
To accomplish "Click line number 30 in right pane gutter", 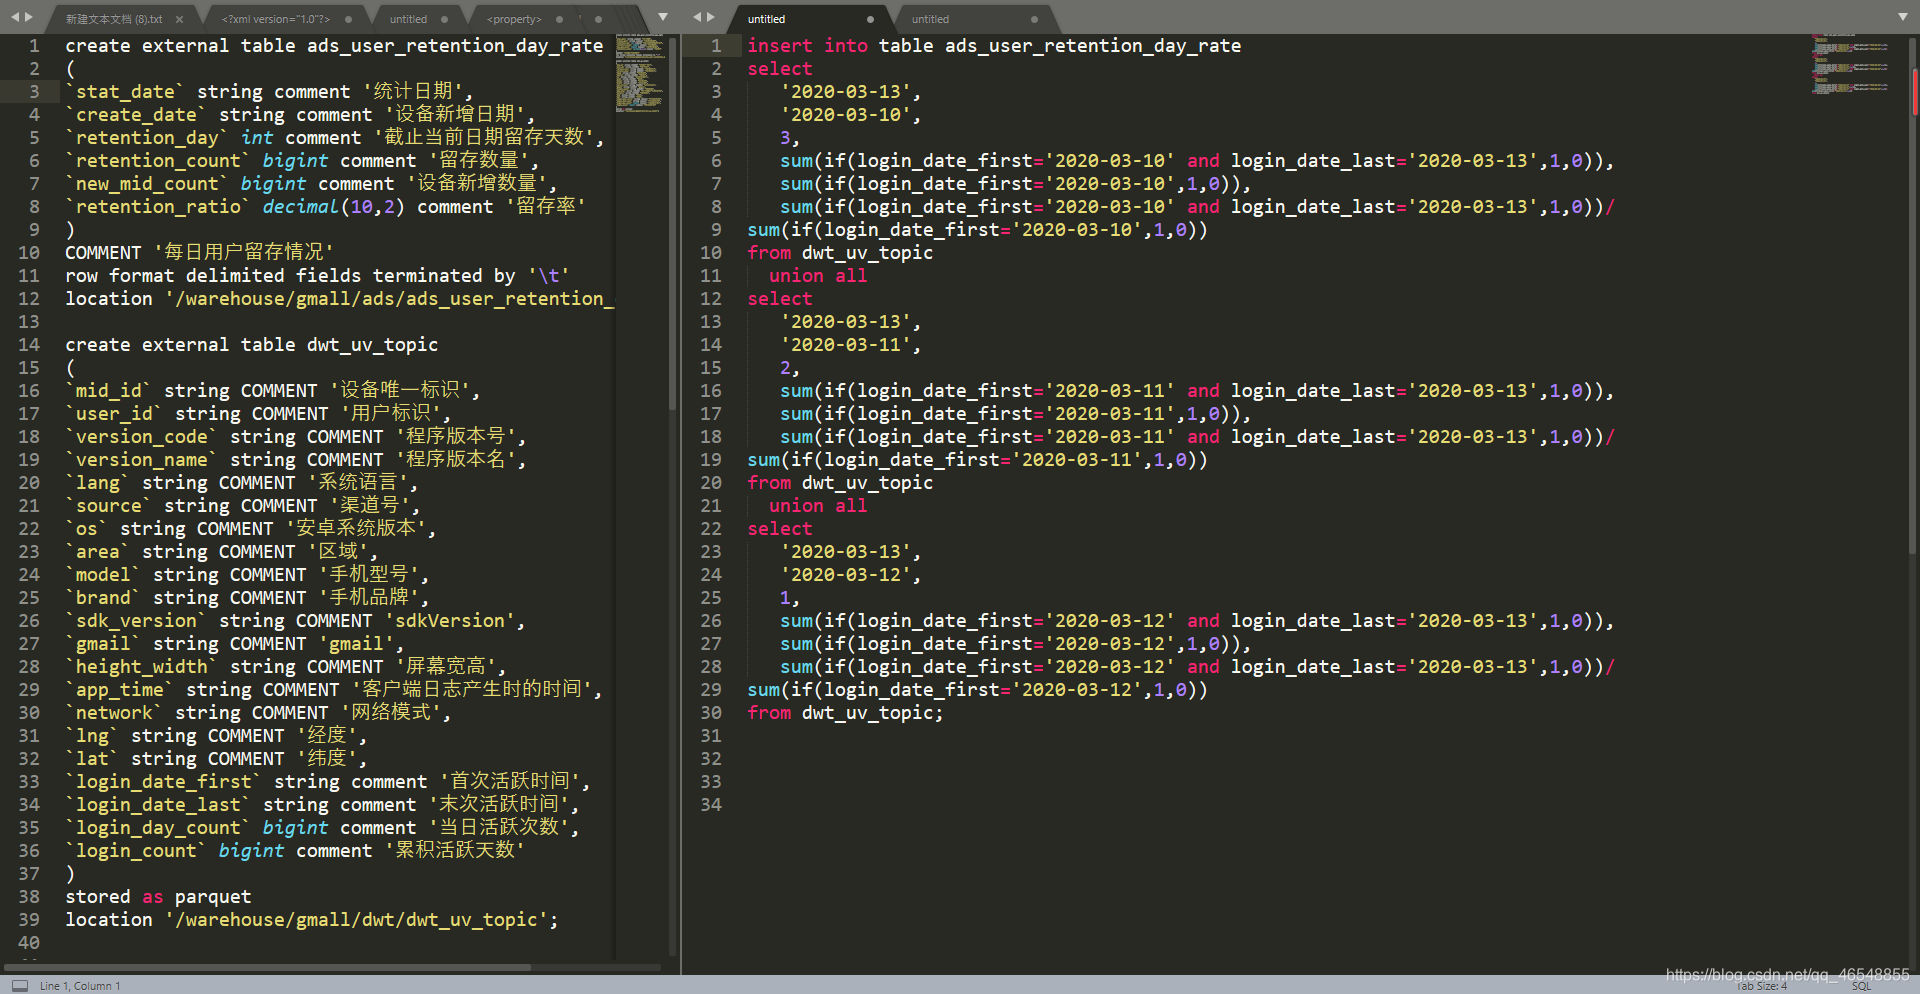I will (711, 713).
